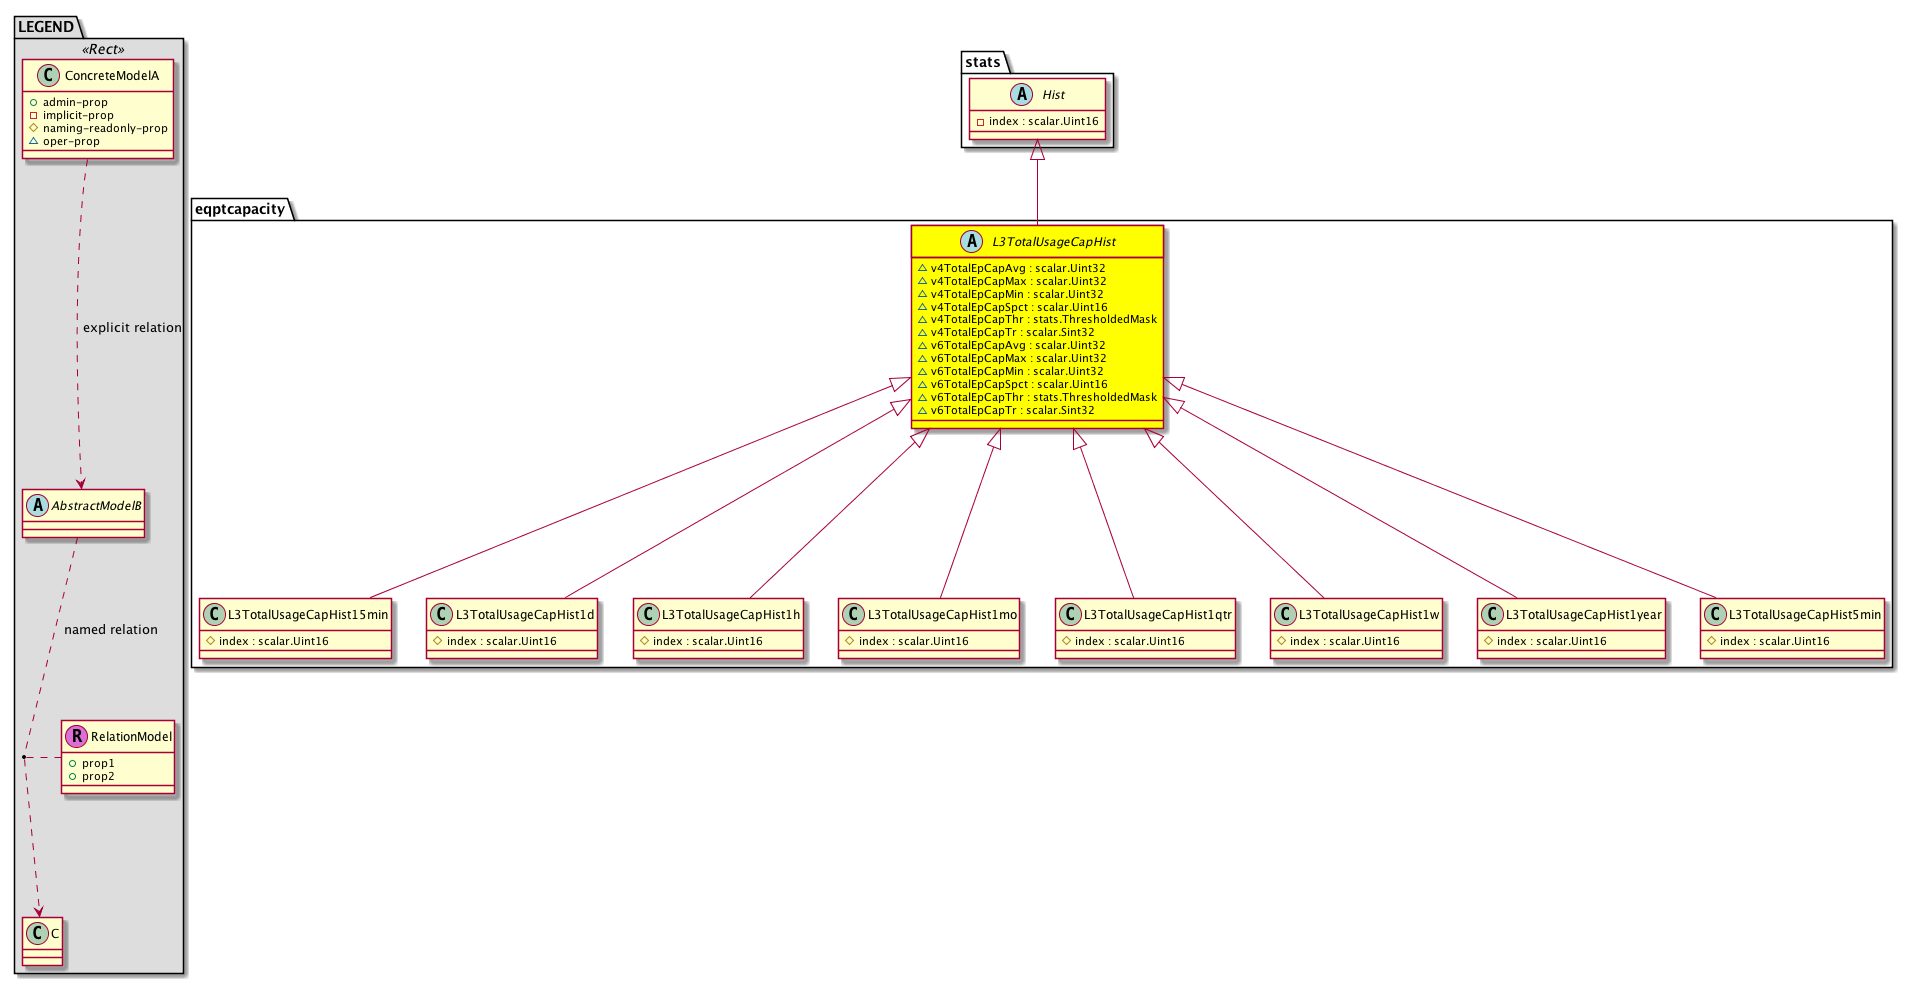The height and width of the screenshot is (984, 1913).
Task: Click the 'A' icon beside L3TotalUsageCapHist
Action: click(971, 242)
